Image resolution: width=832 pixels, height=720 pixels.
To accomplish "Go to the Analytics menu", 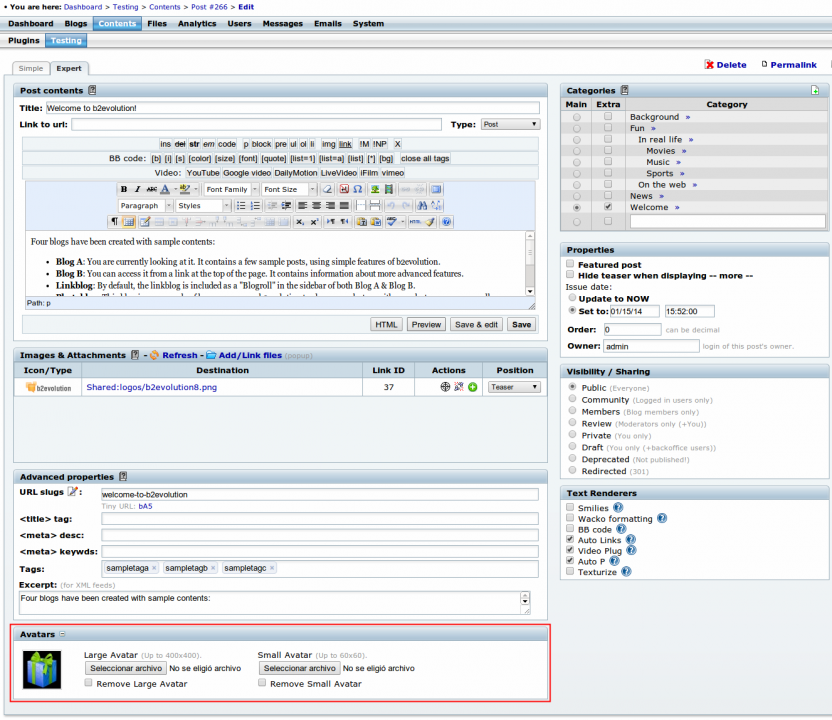I will (x=197, y=24).
